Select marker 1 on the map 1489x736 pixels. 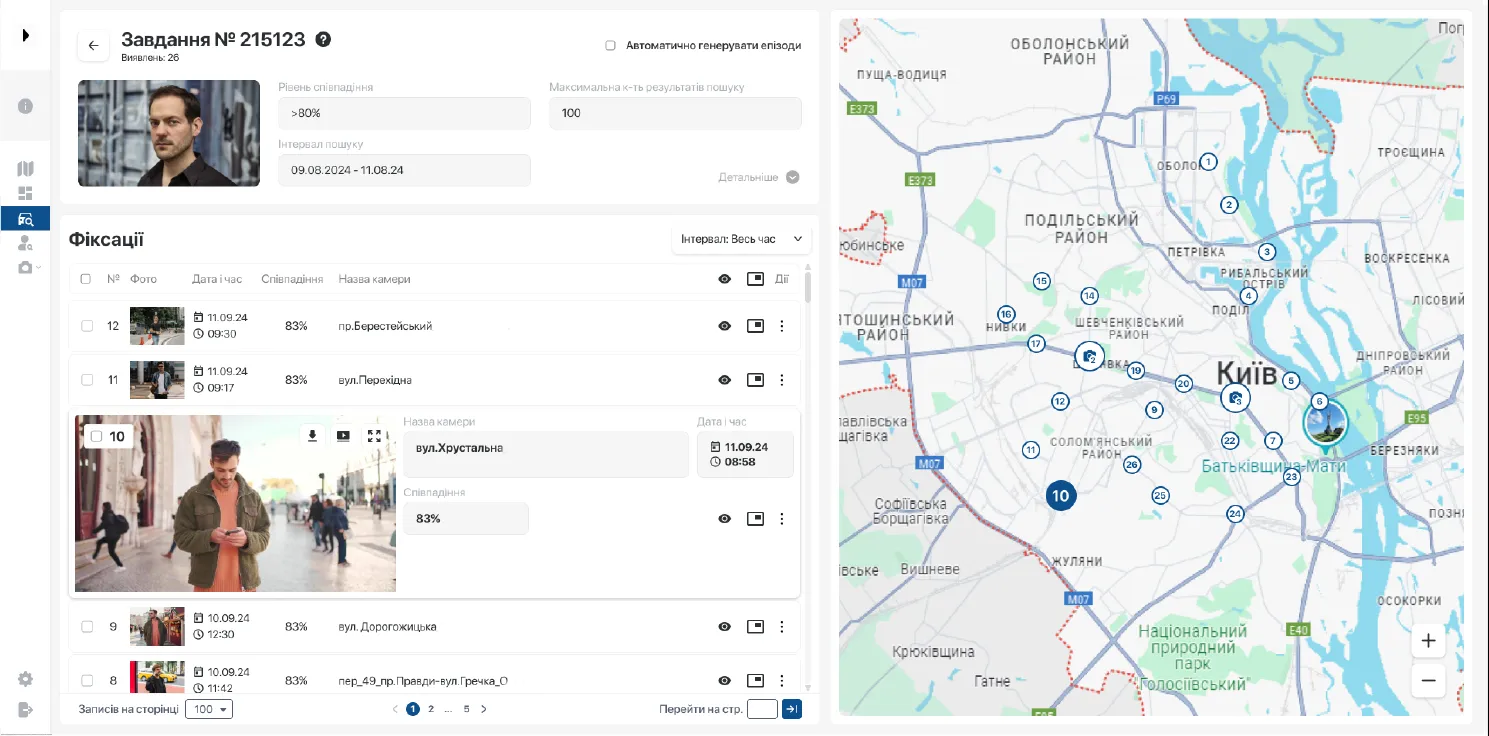1209,162
